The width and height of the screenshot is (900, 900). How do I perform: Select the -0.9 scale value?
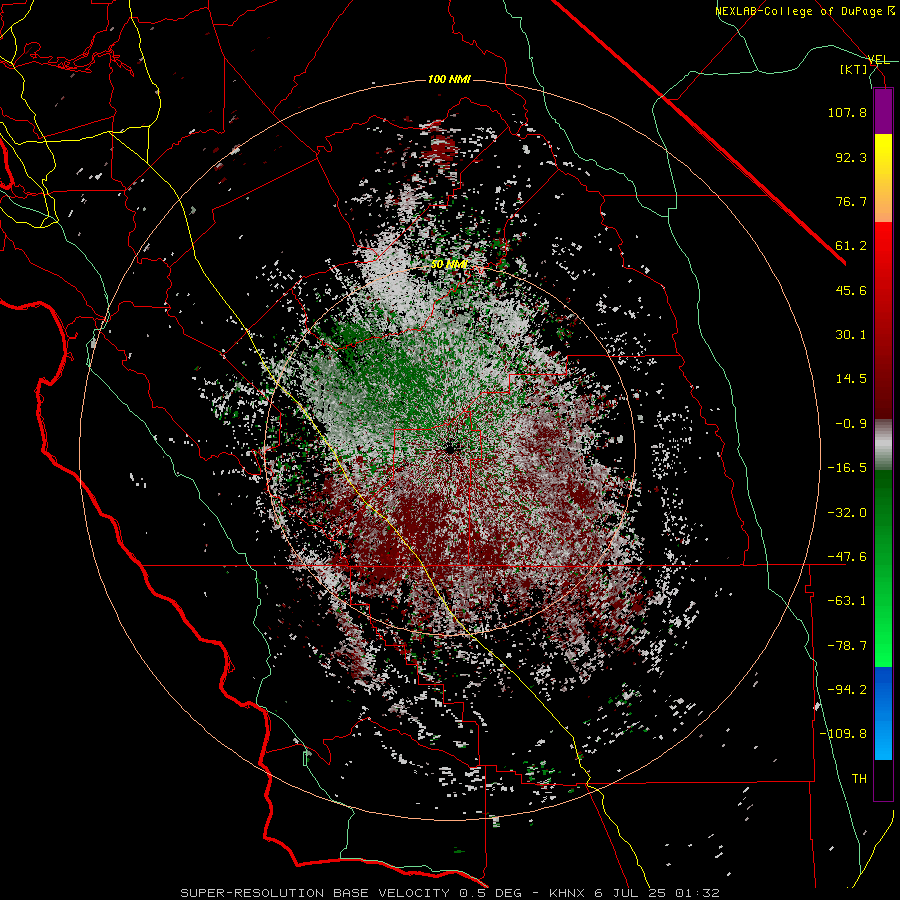coord(851,424)
